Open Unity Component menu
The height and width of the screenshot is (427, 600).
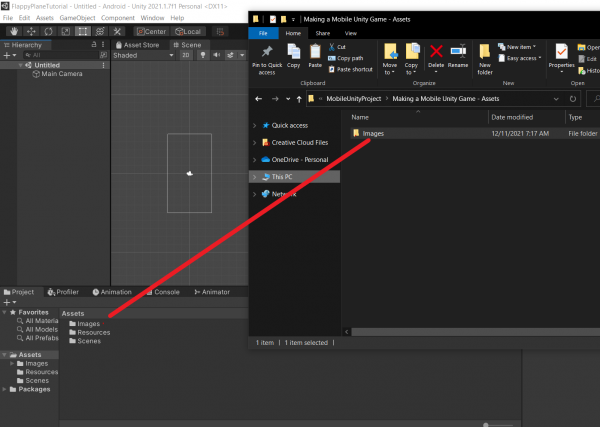click(x=117, y=18)
